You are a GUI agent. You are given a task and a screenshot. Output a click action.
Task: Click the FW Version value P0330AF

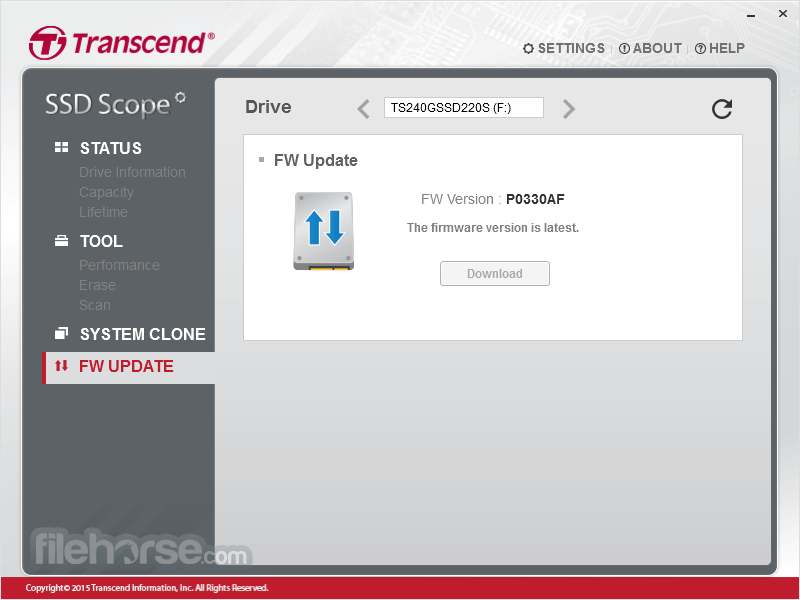coord(535,199)
